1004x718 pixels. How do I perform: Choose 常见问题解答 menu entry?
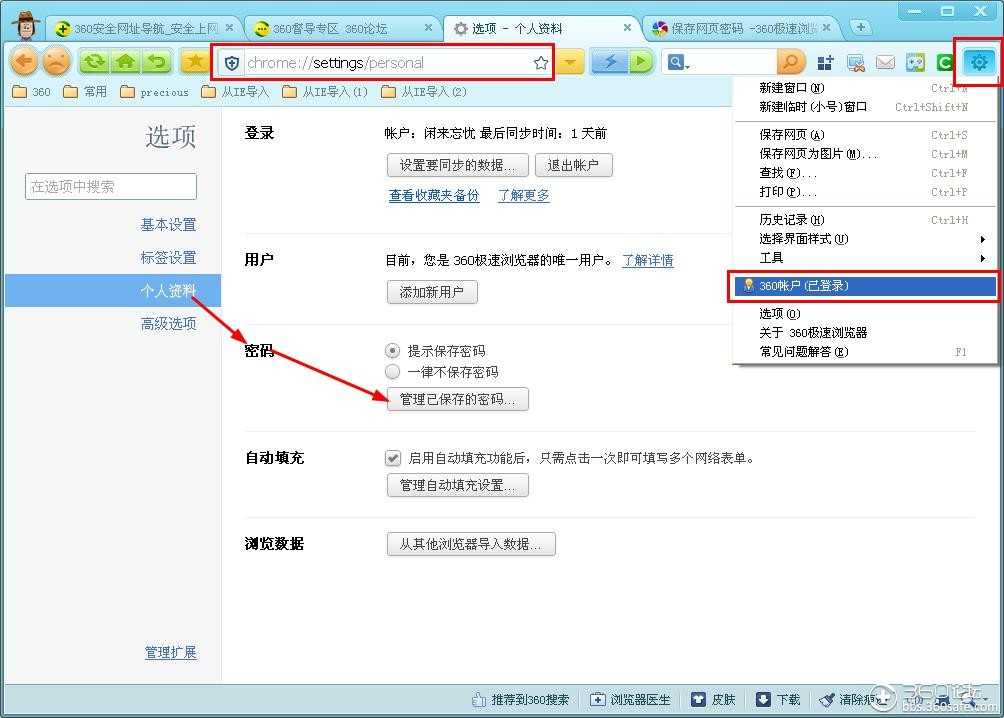[x=864, y=352]
